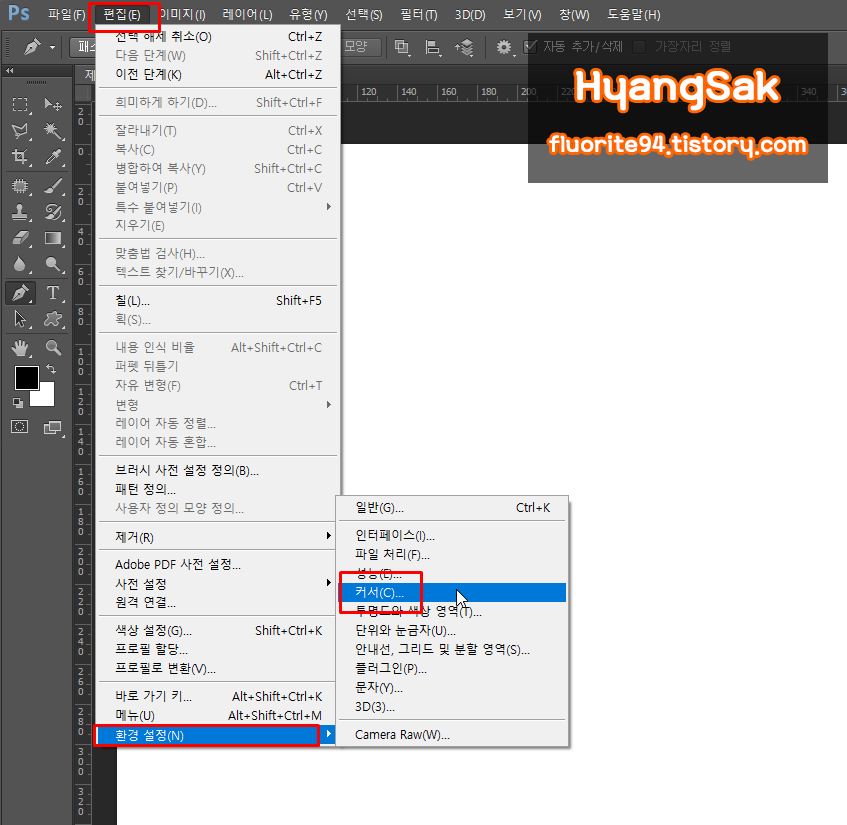Image resolution: width=847 pixels, height=825 pixels.
Task: Click the foreground black color swatch
Action: [25, 377]
